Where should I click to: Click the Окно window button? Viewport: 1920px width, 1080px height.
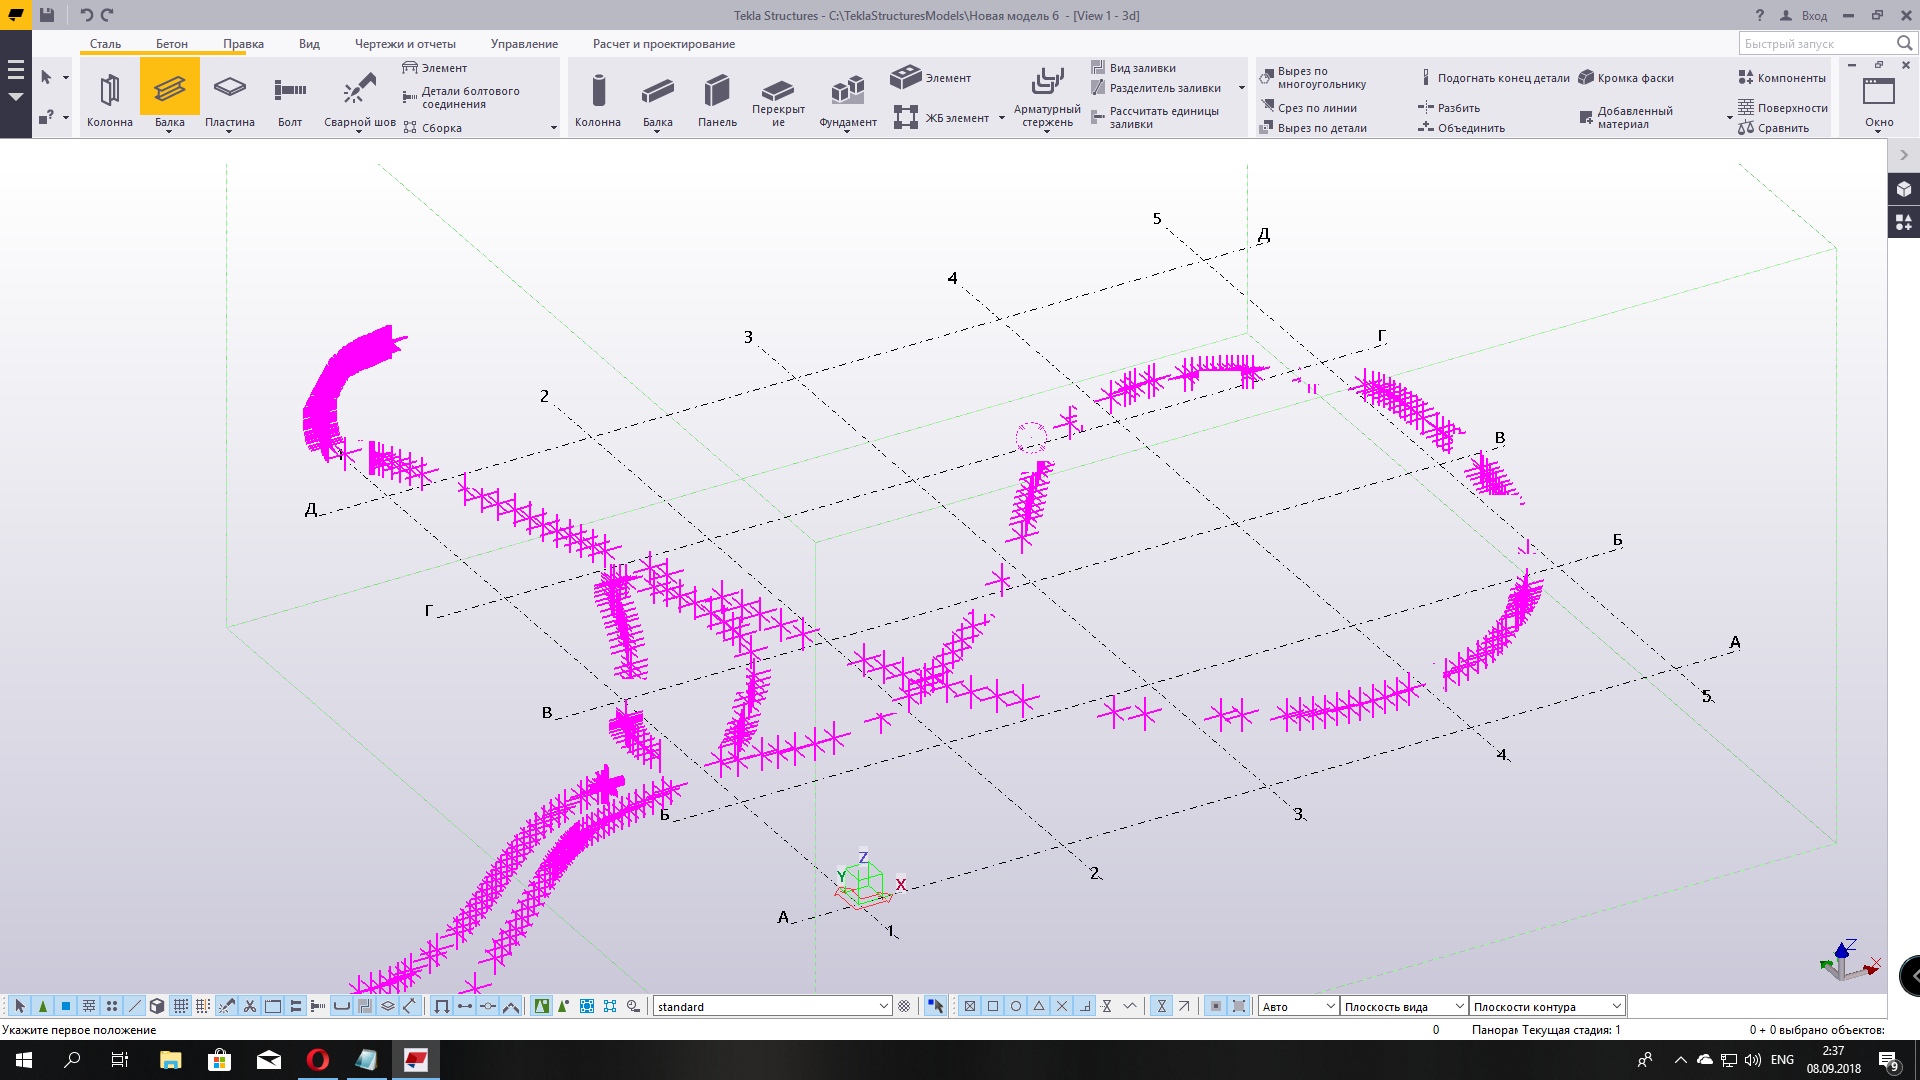point(1878,97)
